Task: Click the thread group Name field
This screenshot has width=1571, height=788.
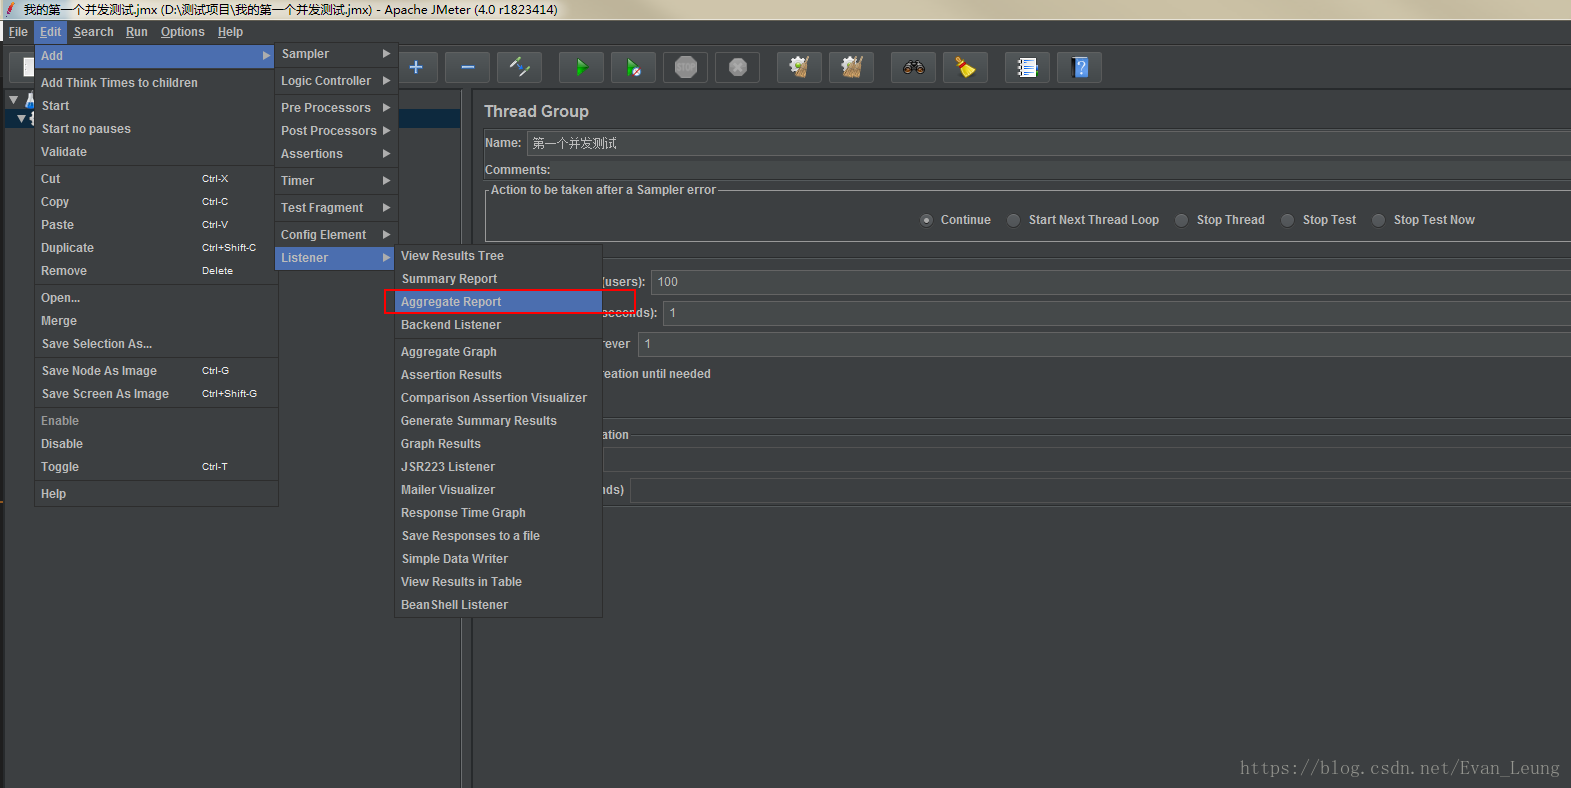Action: coord(1048,143)
